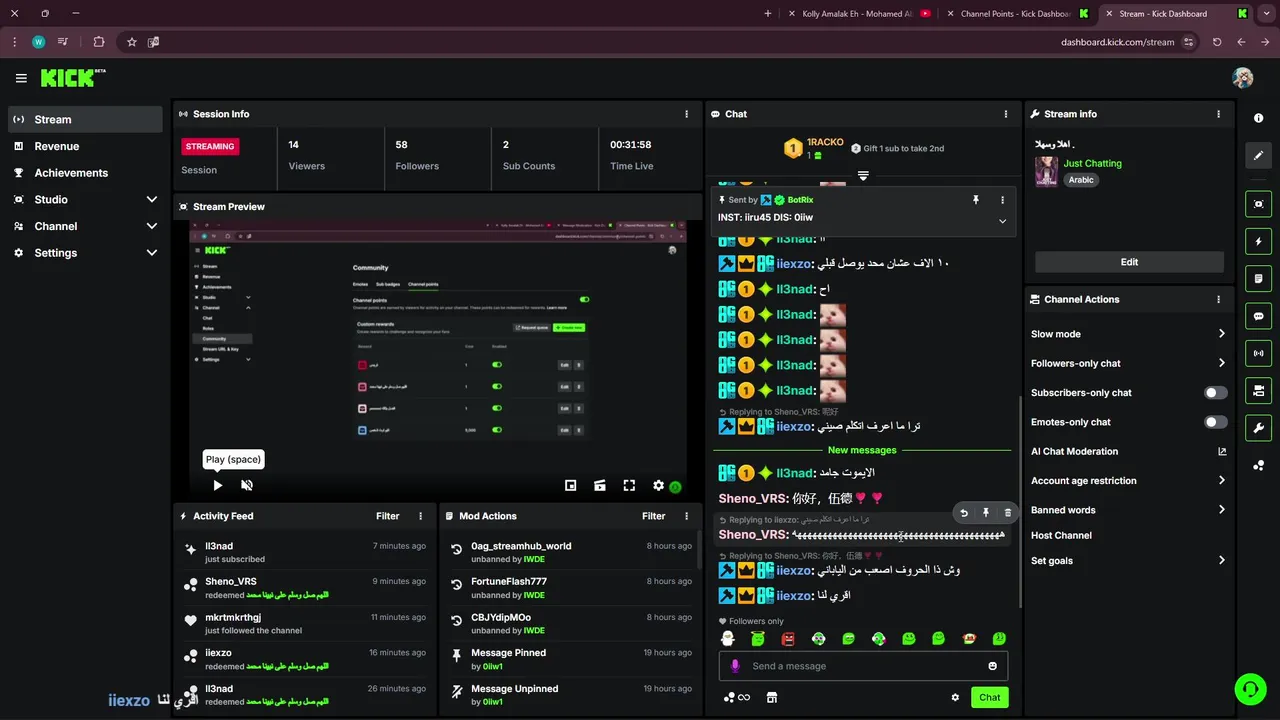This screenshot has height=720, width=1280.
Task: Open Slow mode options
Action: point(1129,334)
